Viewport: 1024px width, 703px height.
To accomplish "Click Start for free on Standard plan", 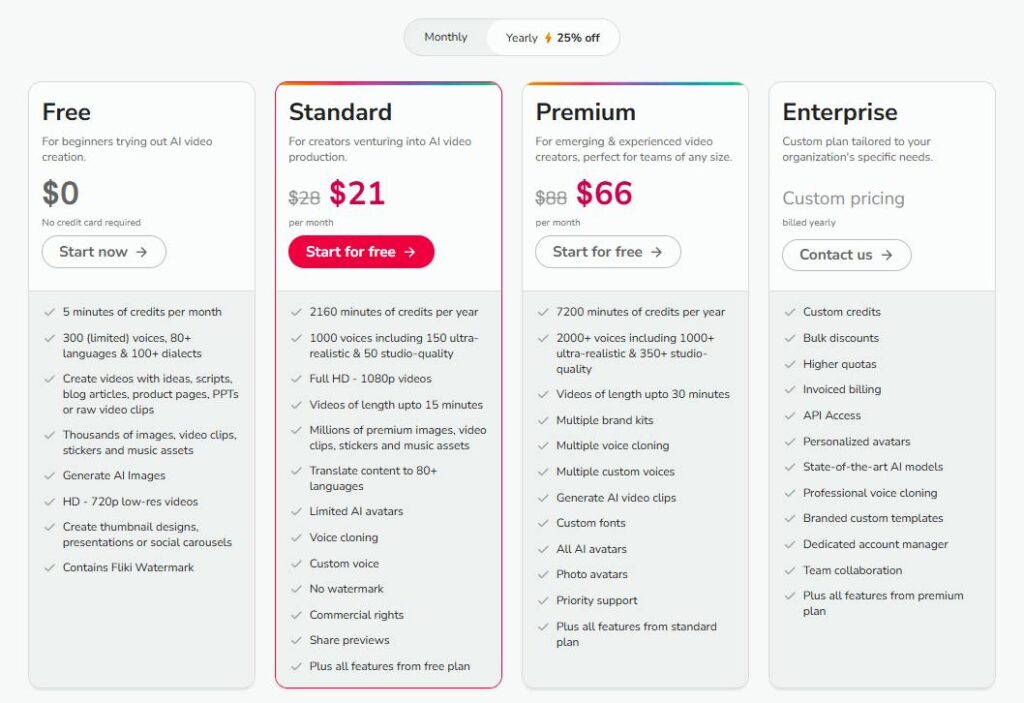I will [x=361, y=252].
